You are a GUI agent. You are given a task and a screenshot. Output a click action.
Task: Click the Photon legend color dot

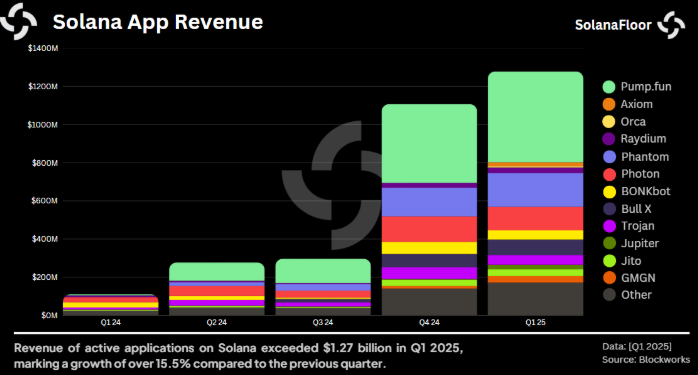609,174
